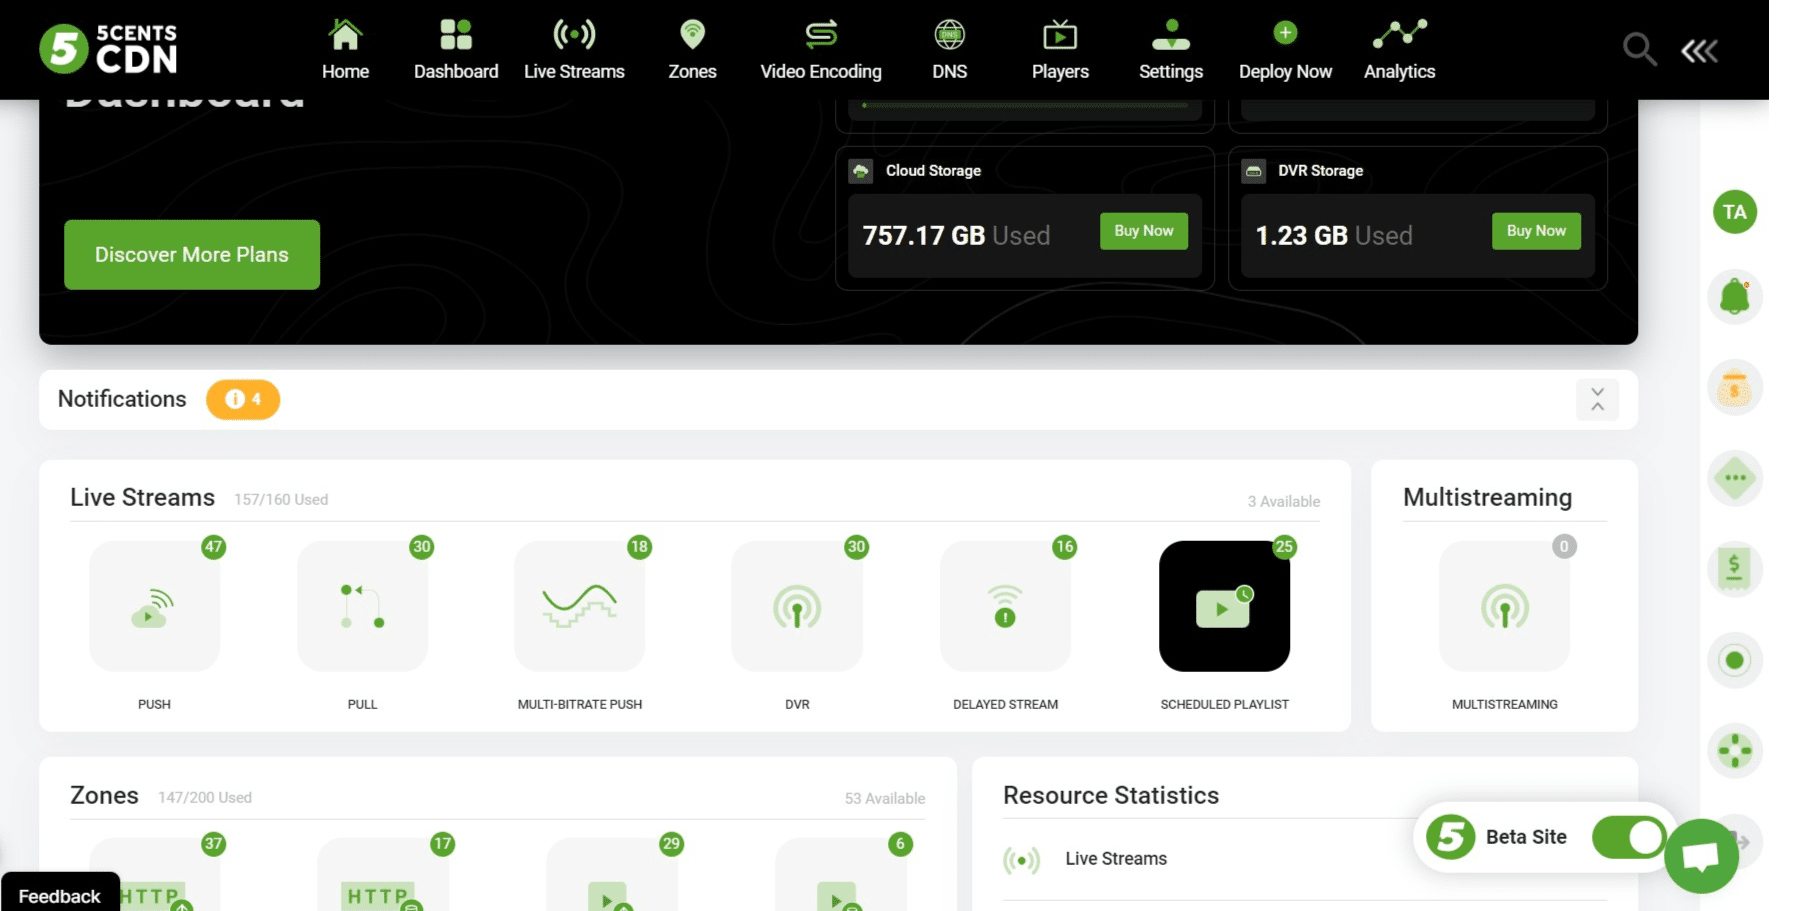The width and height of the screenshot is (1813, 911).
Task: Click the "157/160 Used" text
Action: pyautogui.click(x=281, y=500)
